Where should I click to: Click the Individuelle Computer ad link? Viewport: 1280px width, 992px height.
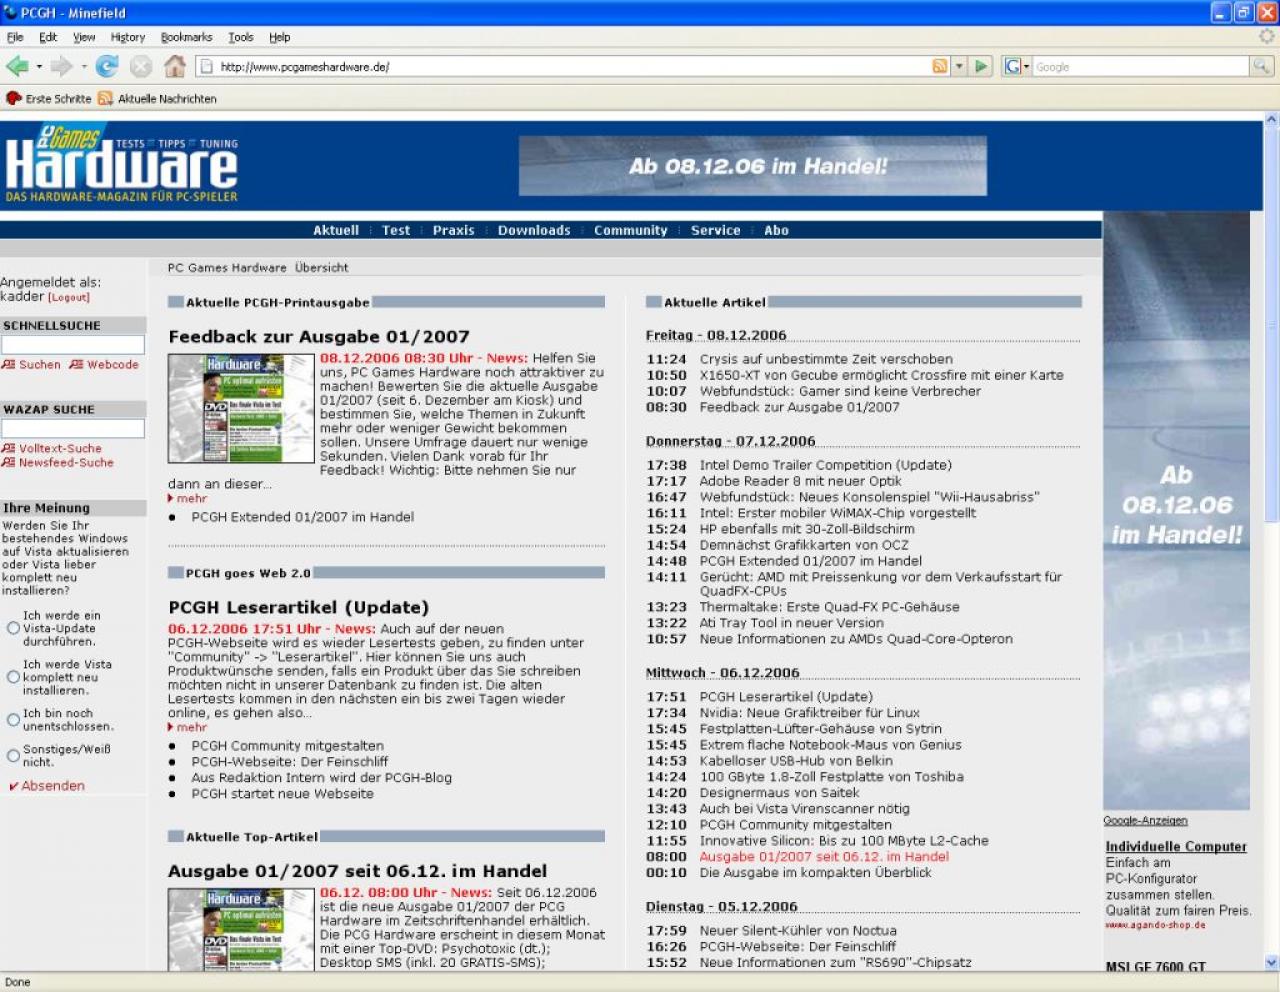pyautogui.click(x=1176, y=847)
